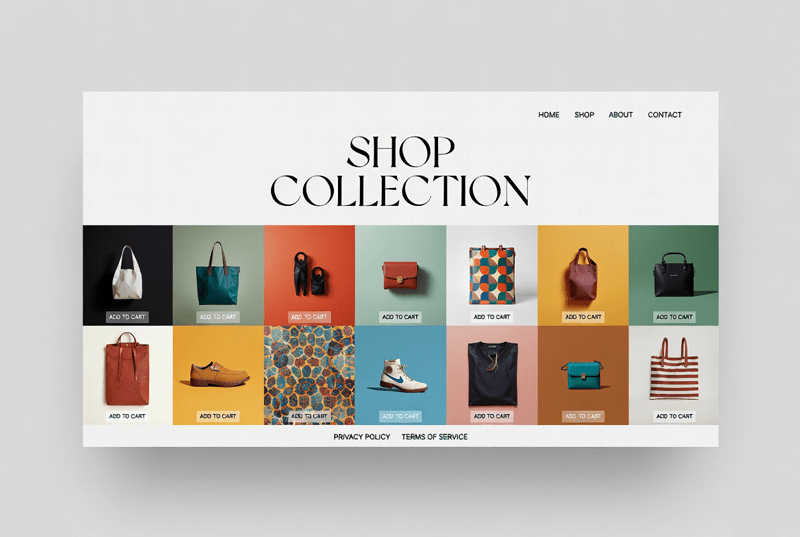This screenshot has height=537, width=800.
Task: Add the black t-shirt to cart
Action: [491, 416]
